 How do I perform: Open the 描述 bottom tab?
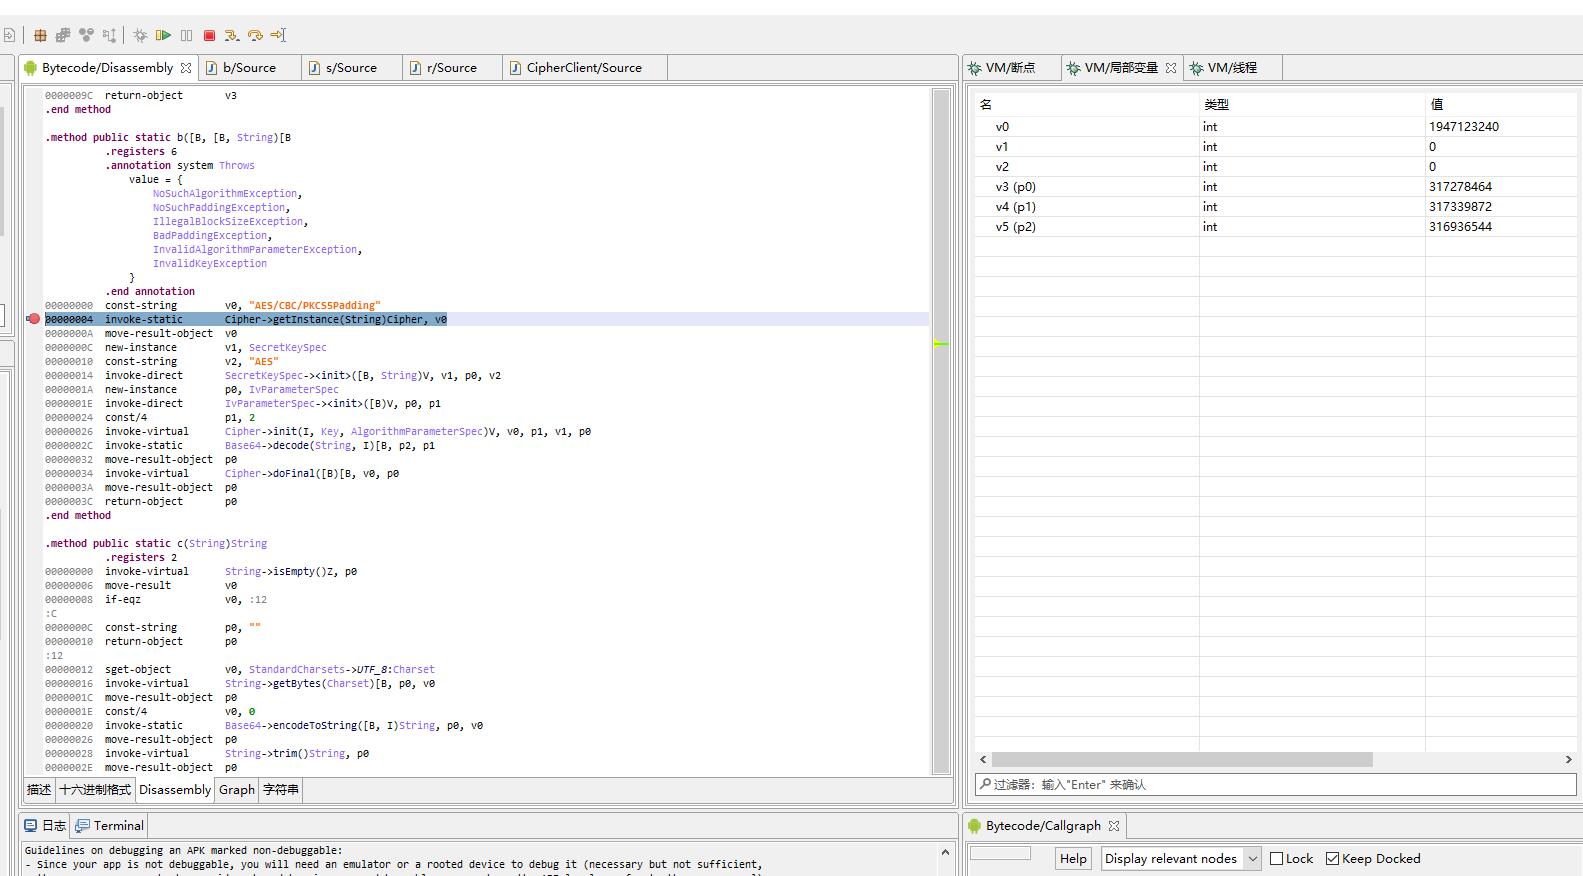pyautogui.click(x=39, y=790)
